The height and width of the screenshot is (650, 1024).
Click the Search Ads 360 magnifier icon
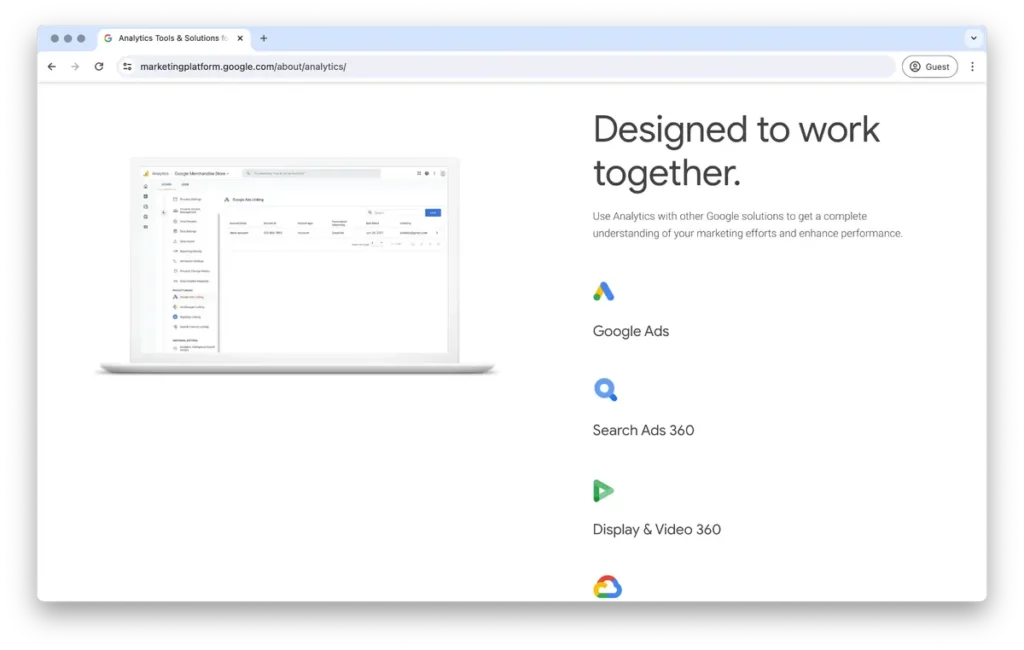click(605, 390)
